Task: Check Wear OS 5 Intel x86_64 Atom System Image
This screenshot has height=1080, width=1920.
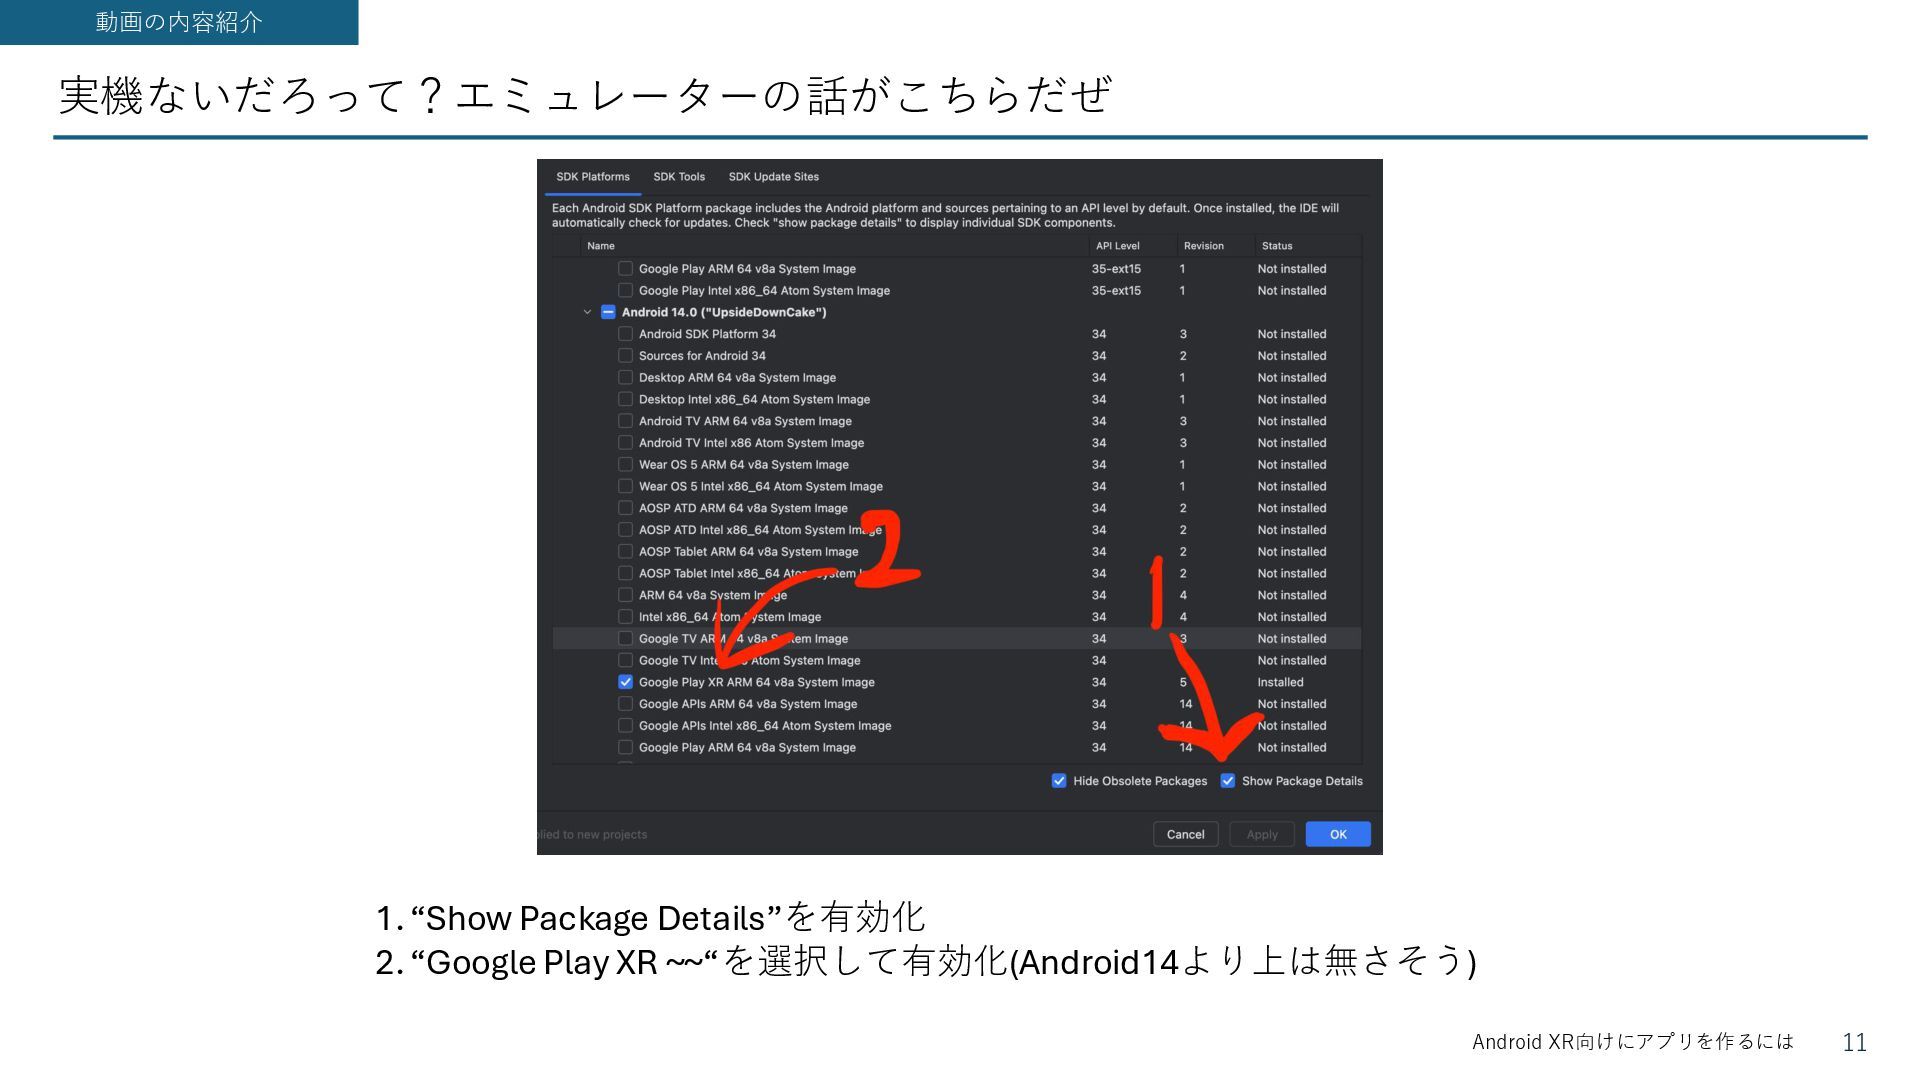Action: coord(625,487)
